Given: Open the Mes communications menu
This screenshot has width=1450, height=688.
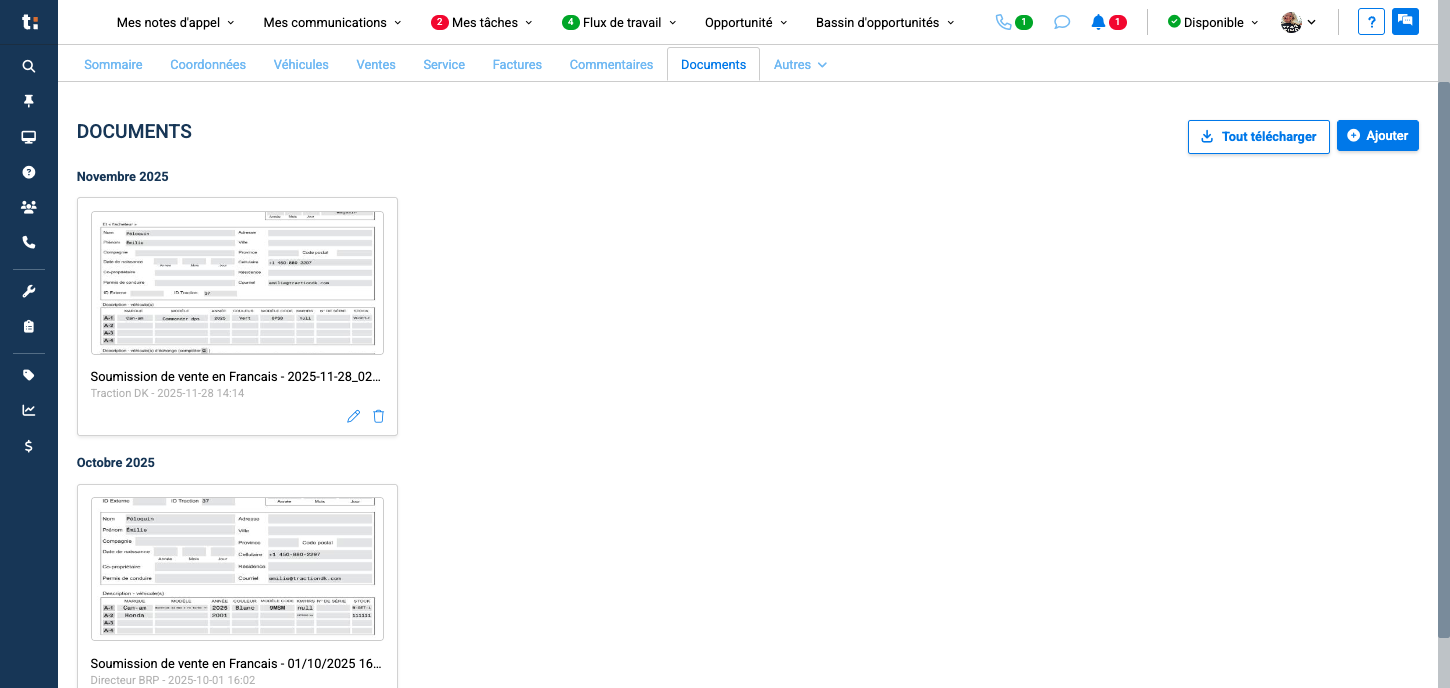Looking at the screenshot, I should (332, 22).
